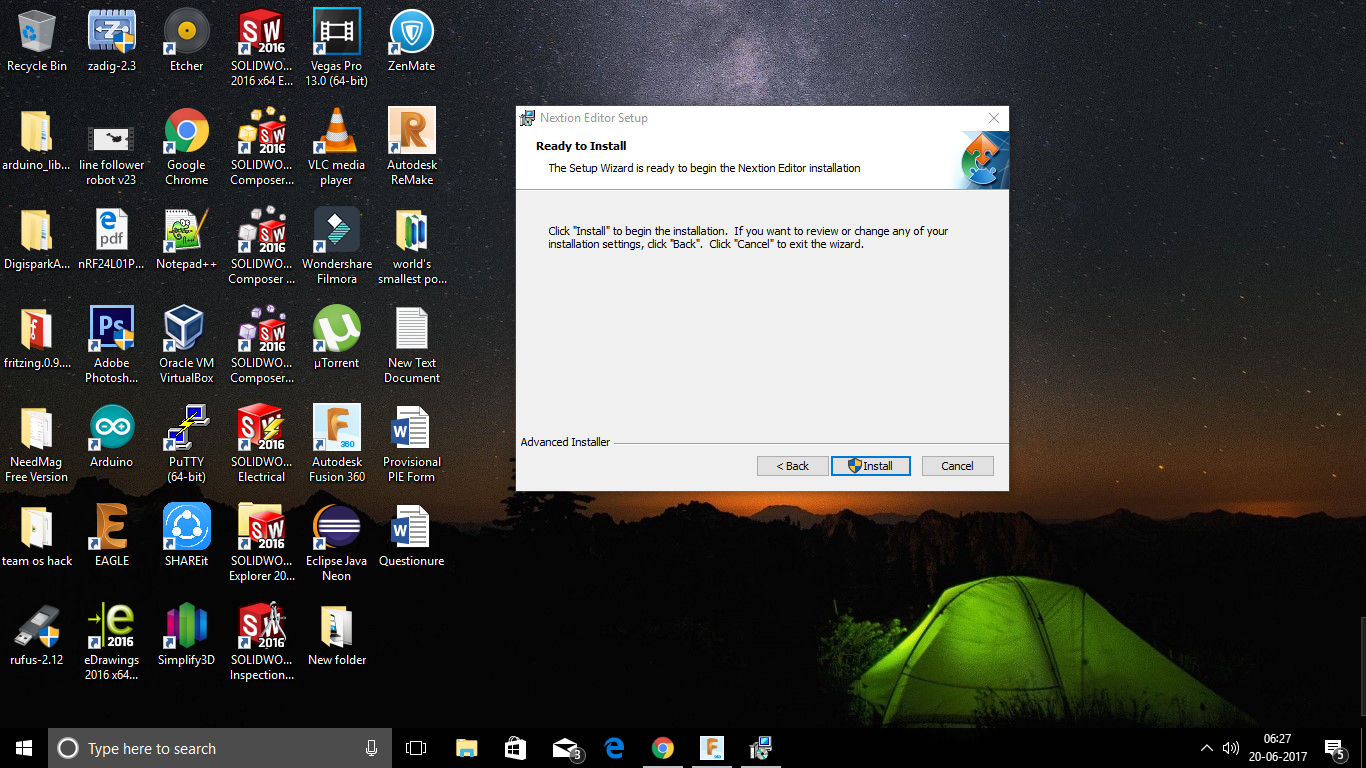The image size is (1366, 768).
Task: Click the Back button in installer
Action: click(x=792, y=466)
